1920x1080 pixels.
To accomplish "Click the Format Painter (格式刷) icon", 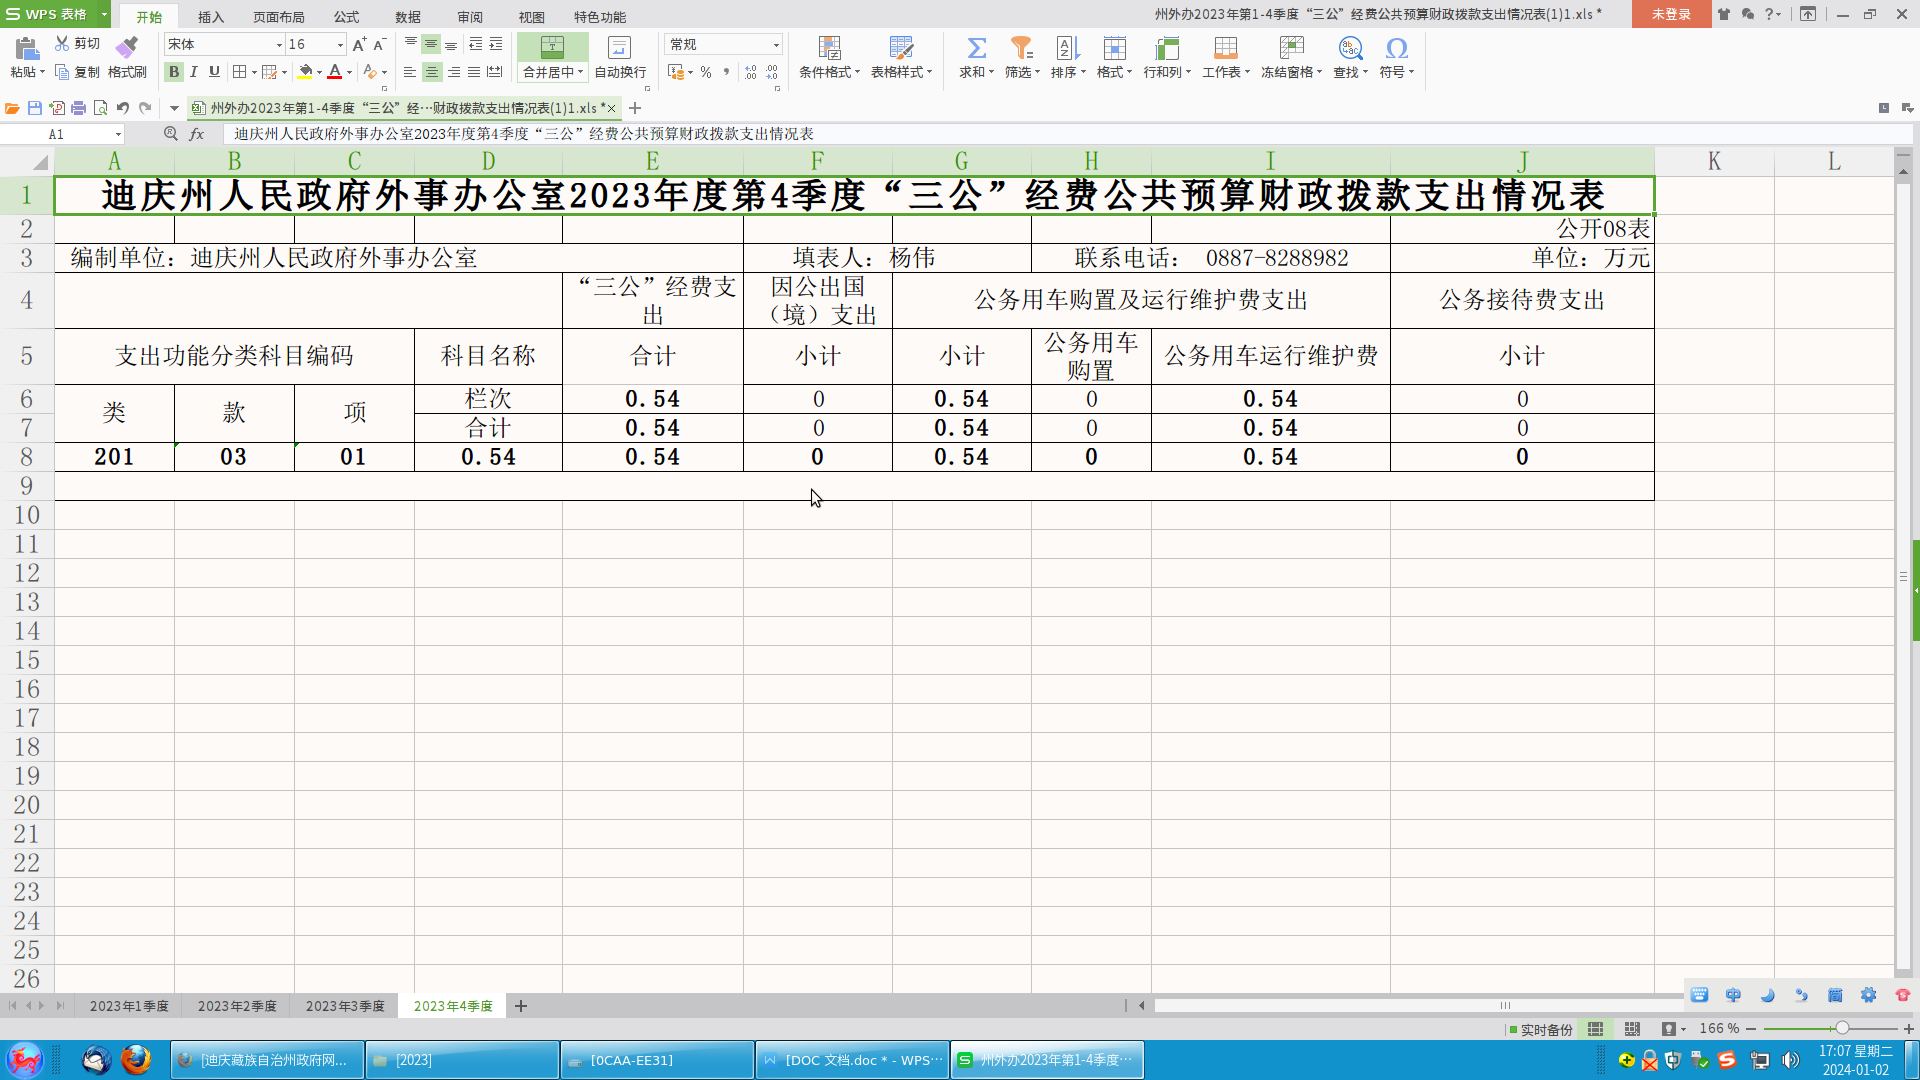I will coord(127,48).
